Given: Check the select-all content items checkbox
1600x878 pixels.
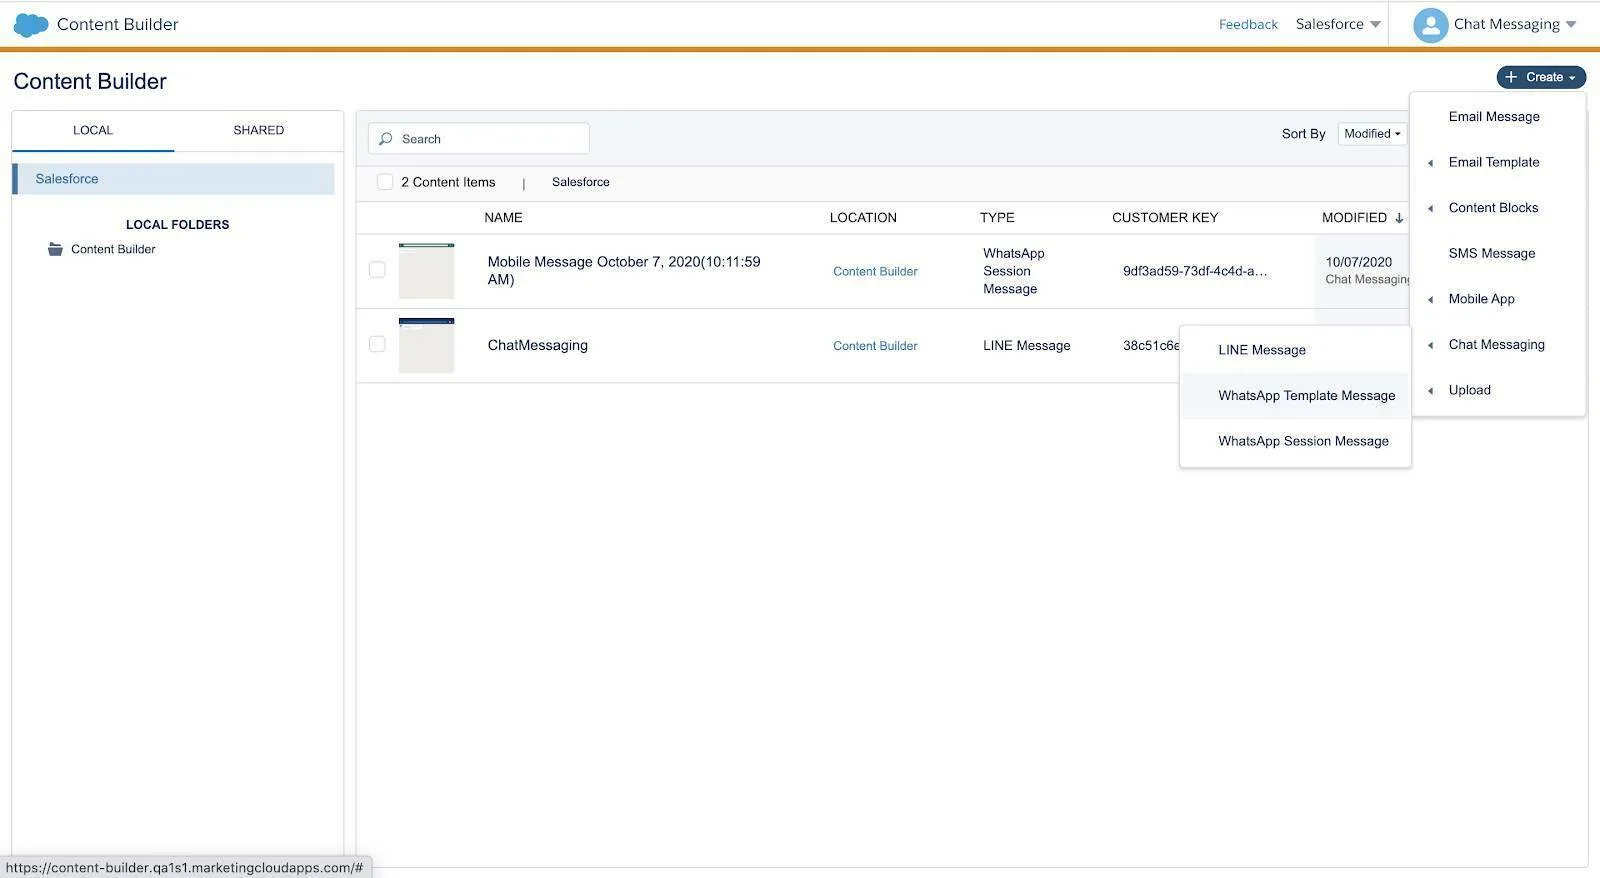Looking at the screenshot, I should pos(385,182).
